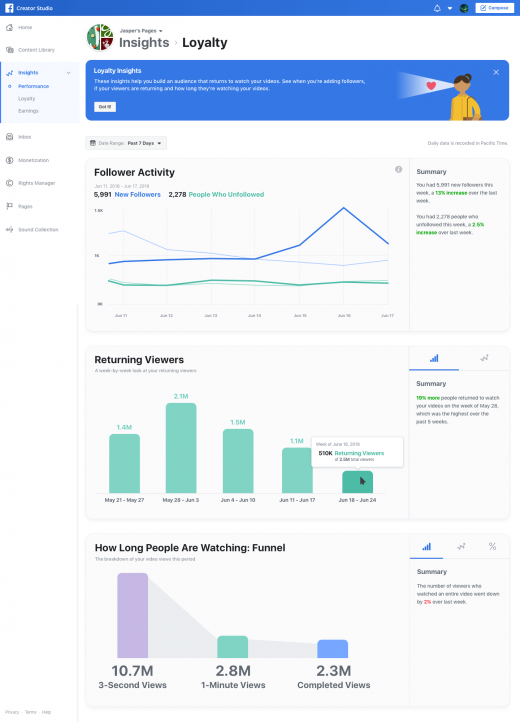Click the Home icon in sidebar
The image size is (520, 722).
(x=9, y=27)
